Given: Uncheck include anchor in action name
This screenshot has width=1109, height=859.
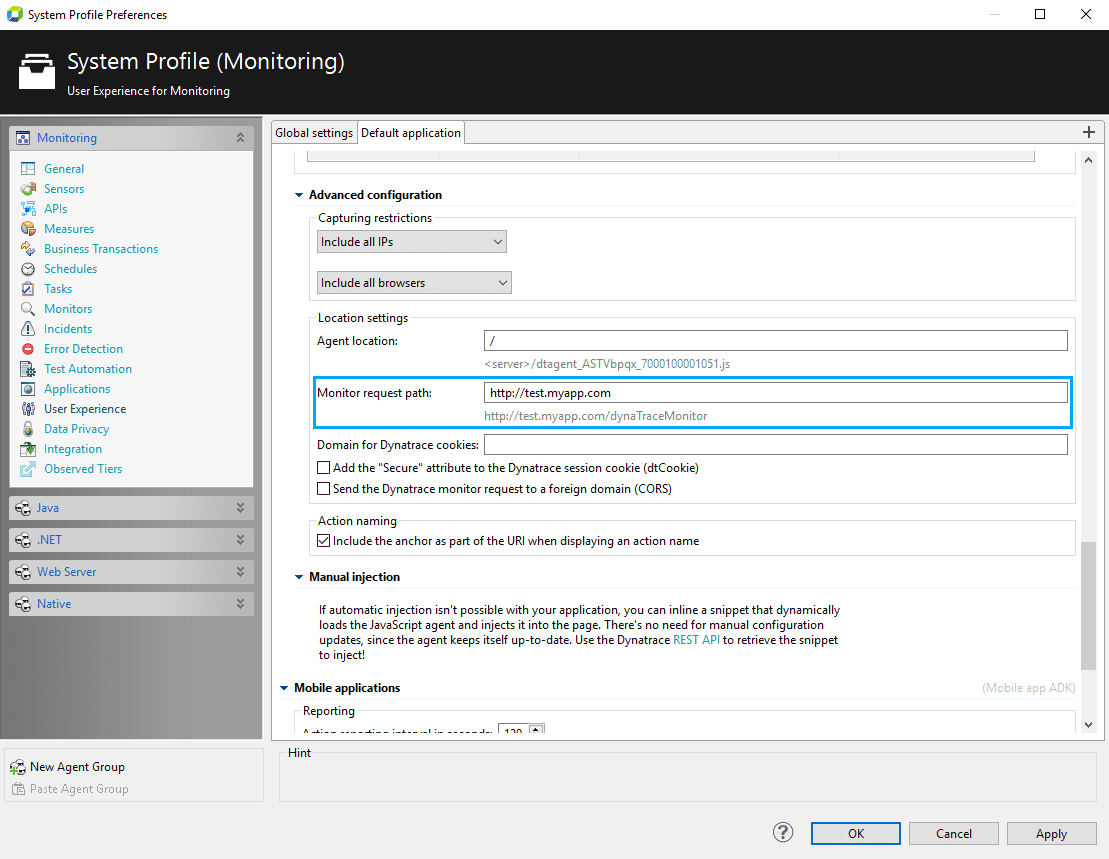Looking at the screenshot, I should tap(323, 541).
